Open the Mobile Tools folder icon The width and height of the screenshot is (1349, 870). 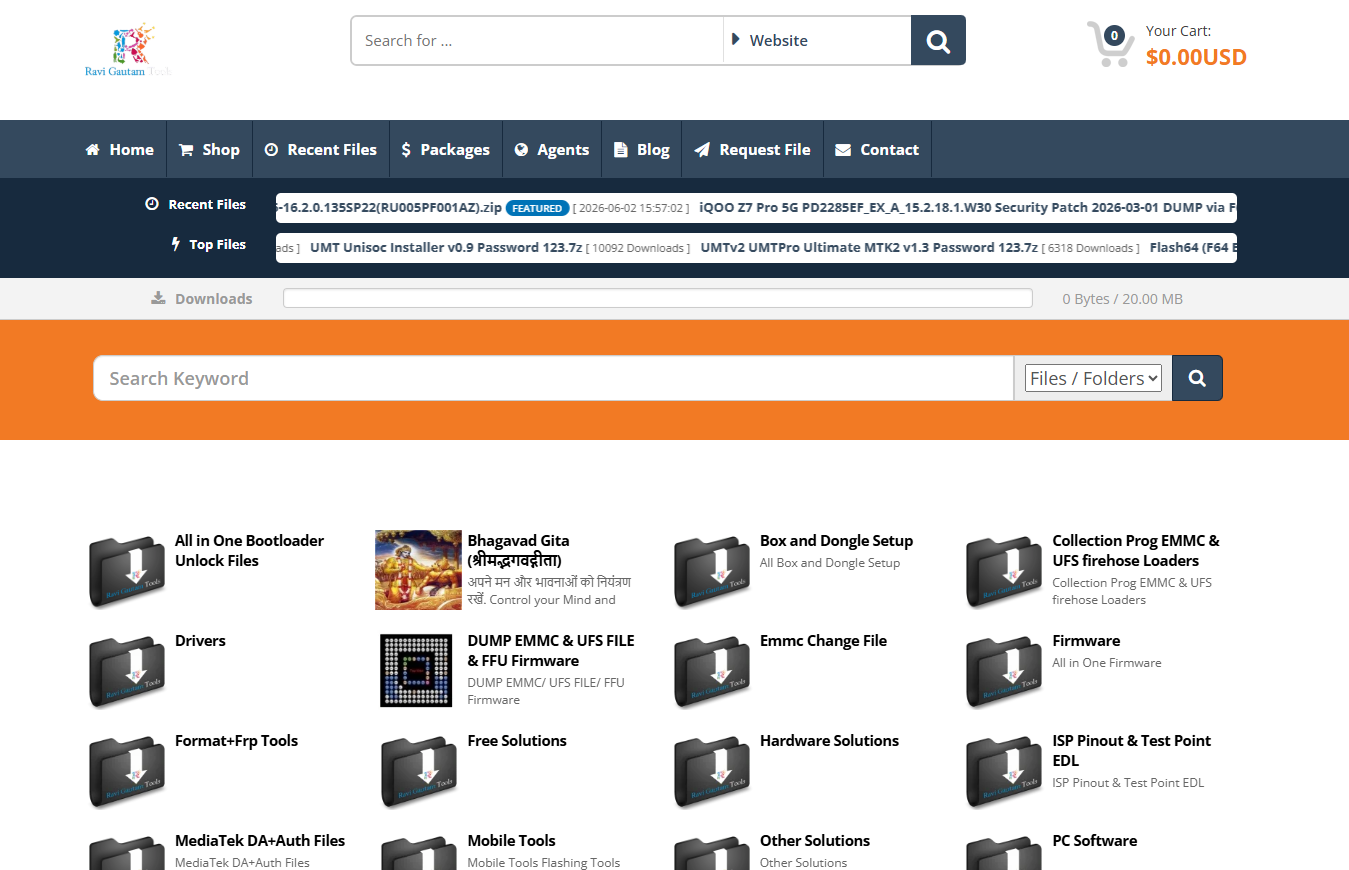pos(419,853)
